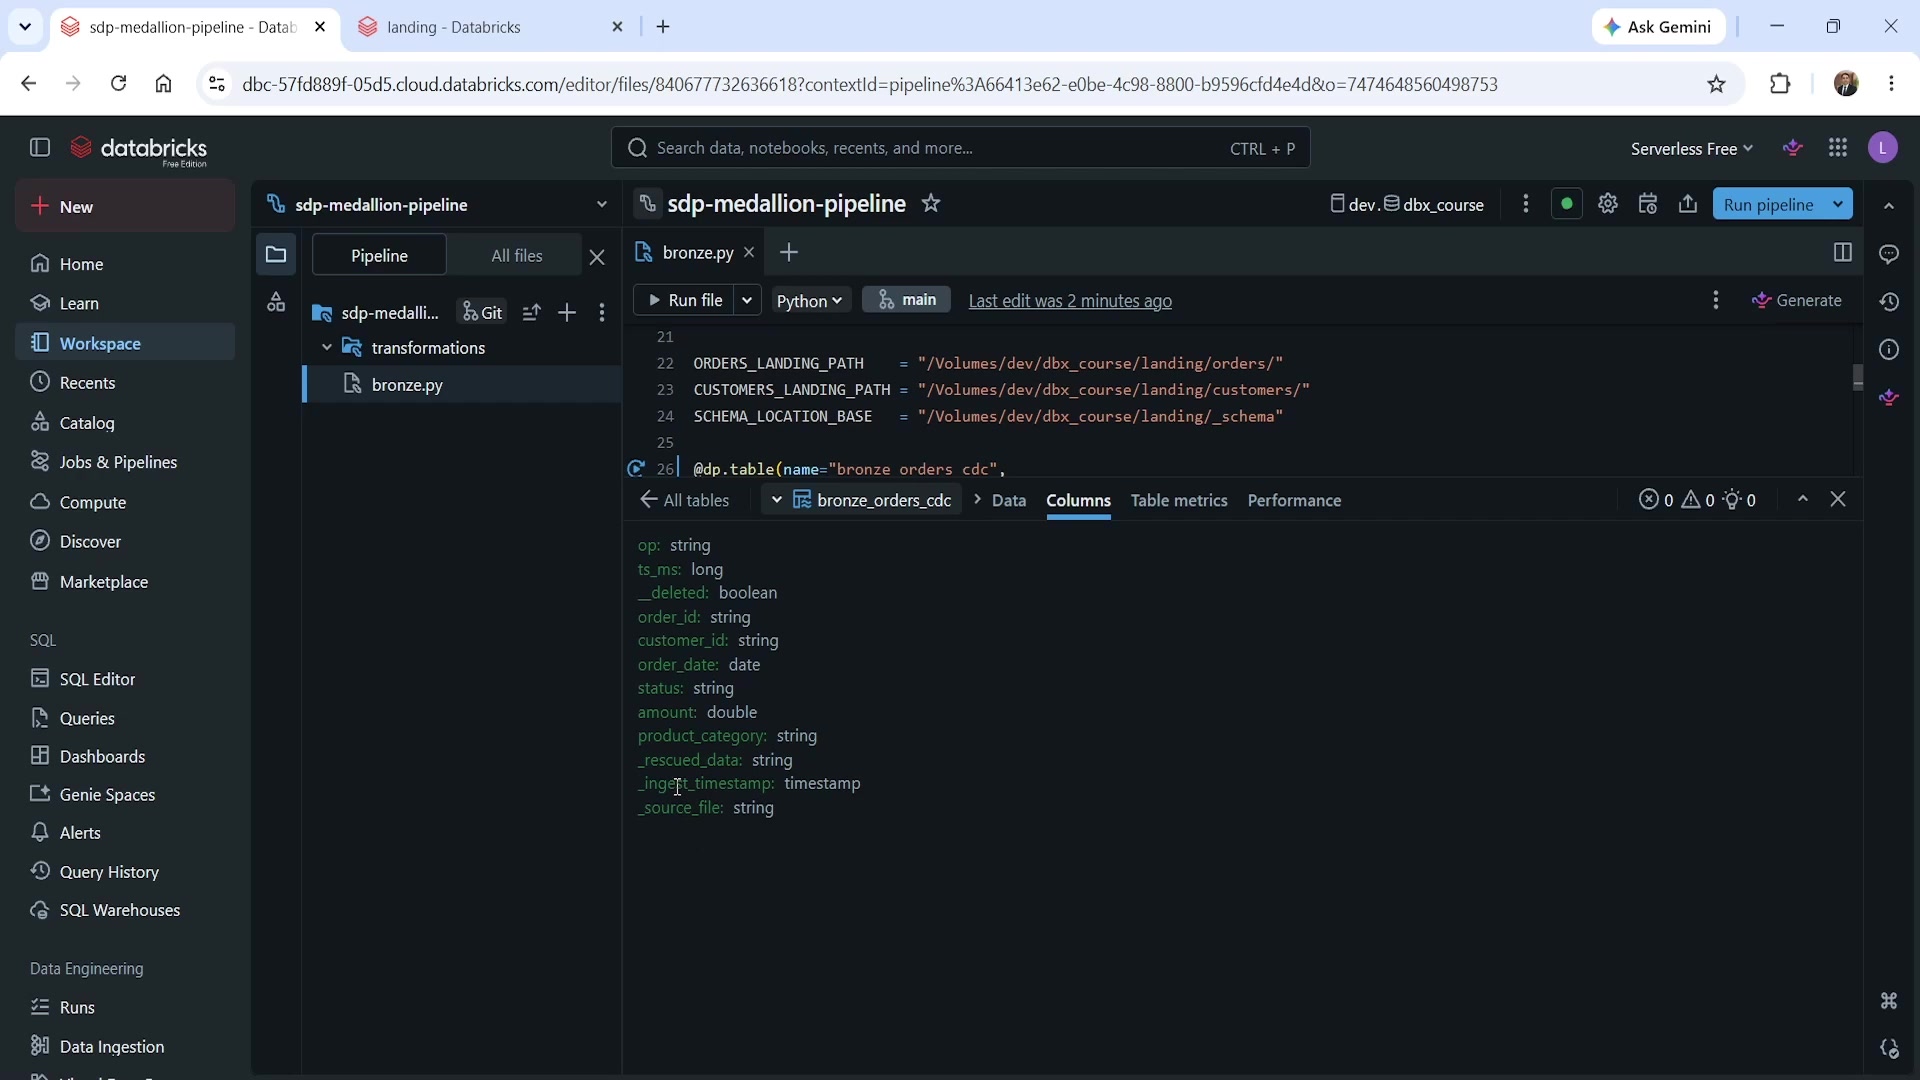Viewport: 1920px width, 1080px height.
Task: Open the Data tab
Action: click(x=1009, y=501)
